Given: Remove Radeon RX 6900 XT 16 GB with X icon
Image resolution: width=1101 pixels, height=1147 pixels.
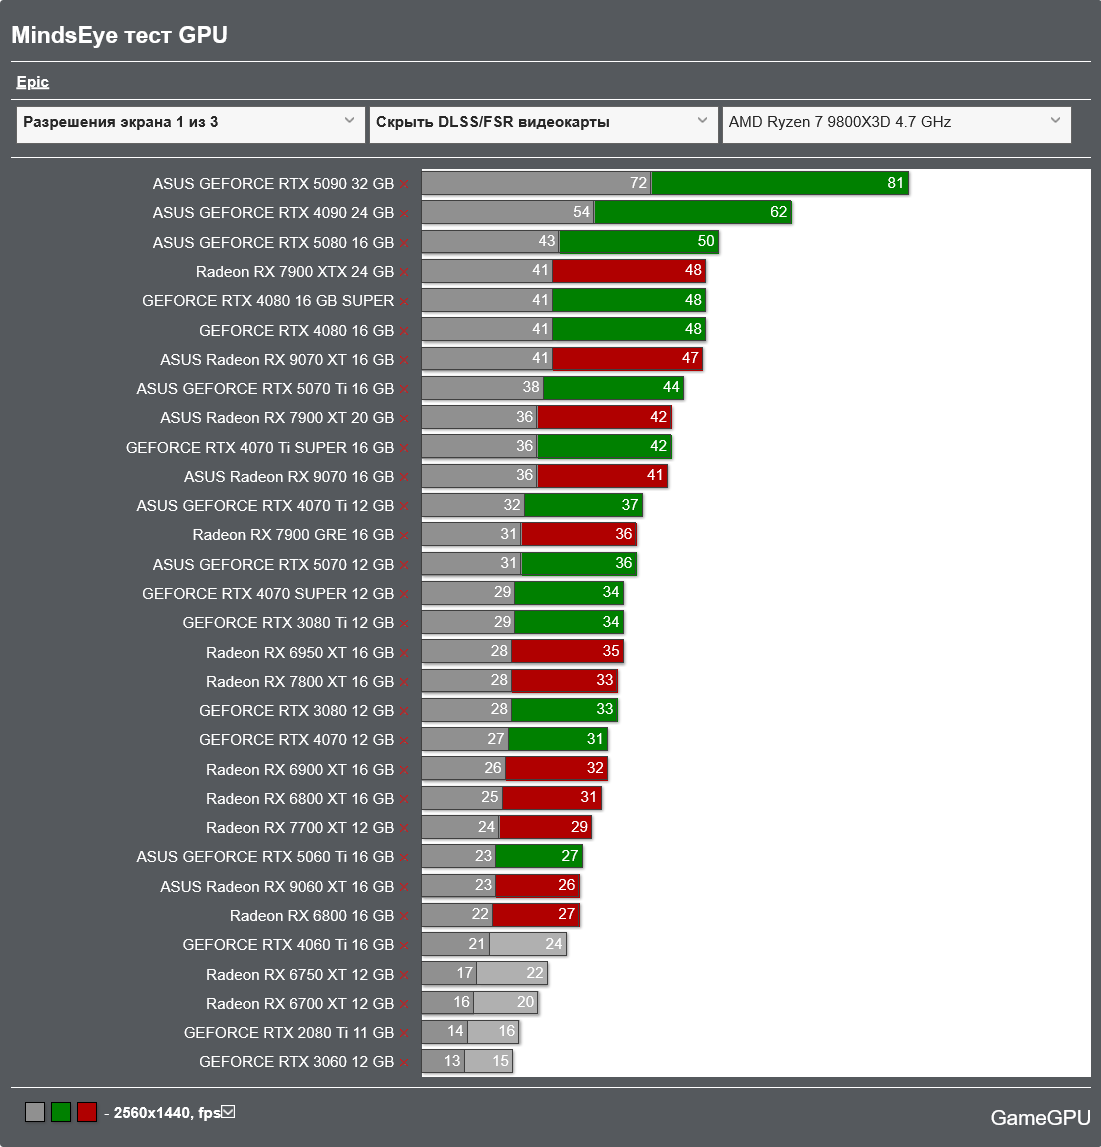Looking at the screenshot, I should 404,770.
